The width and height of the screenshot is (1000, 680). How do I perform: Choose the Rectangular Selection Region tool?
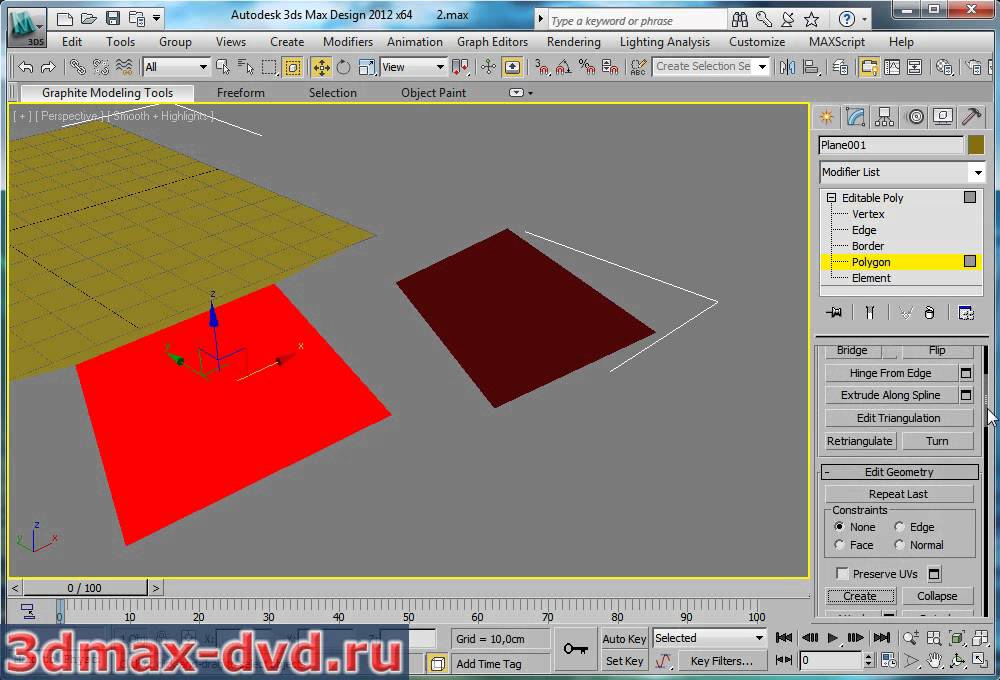269,66
